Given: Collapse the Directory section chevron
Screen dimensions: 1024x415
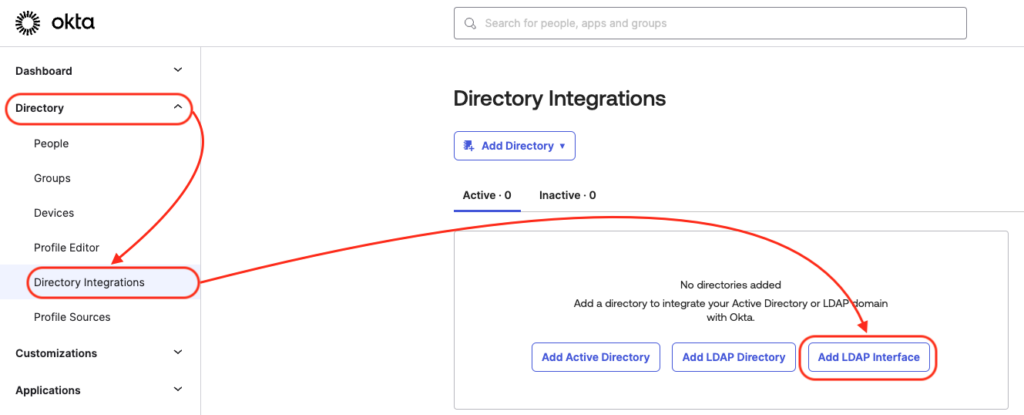Looking at the screenshot, I should pos(178,107).
